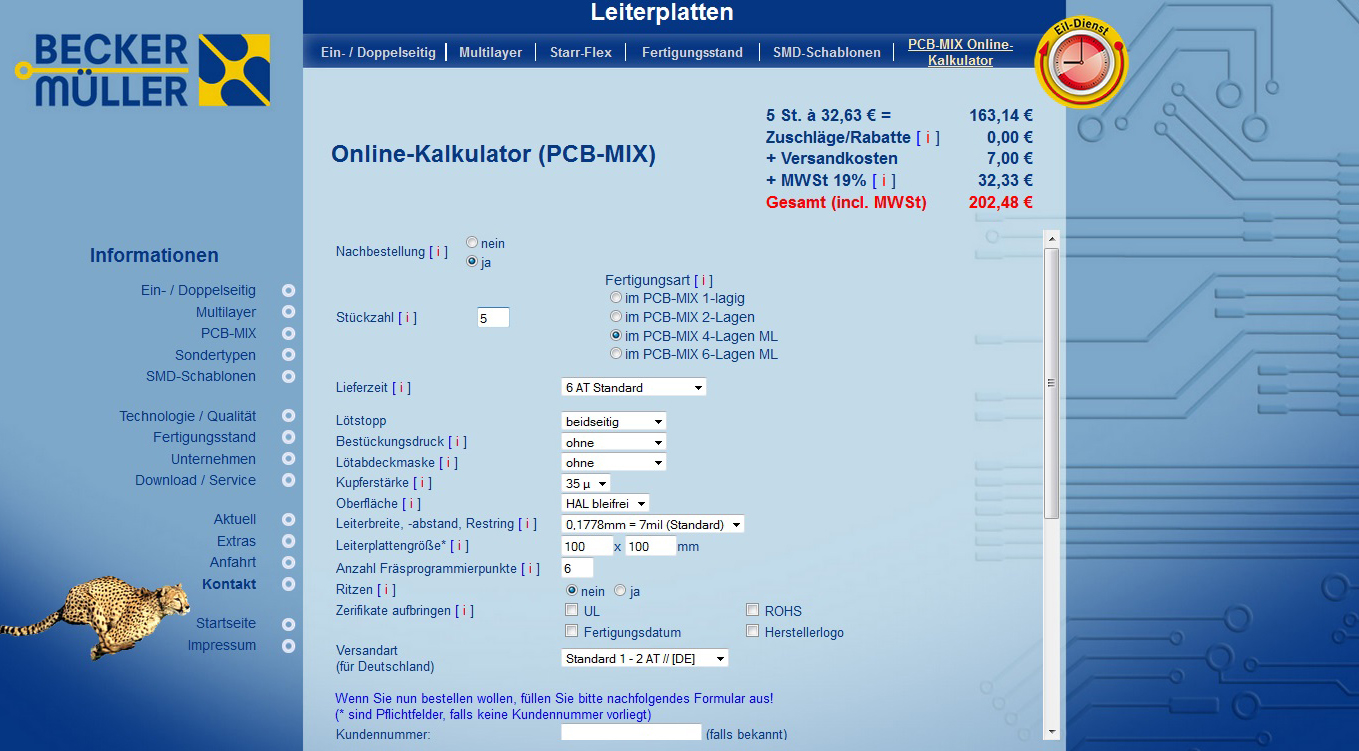Click the bullet icon beside PCB-MIX in sidebar
This screenshot has height=751, width=1359.
tap(288, 334)
